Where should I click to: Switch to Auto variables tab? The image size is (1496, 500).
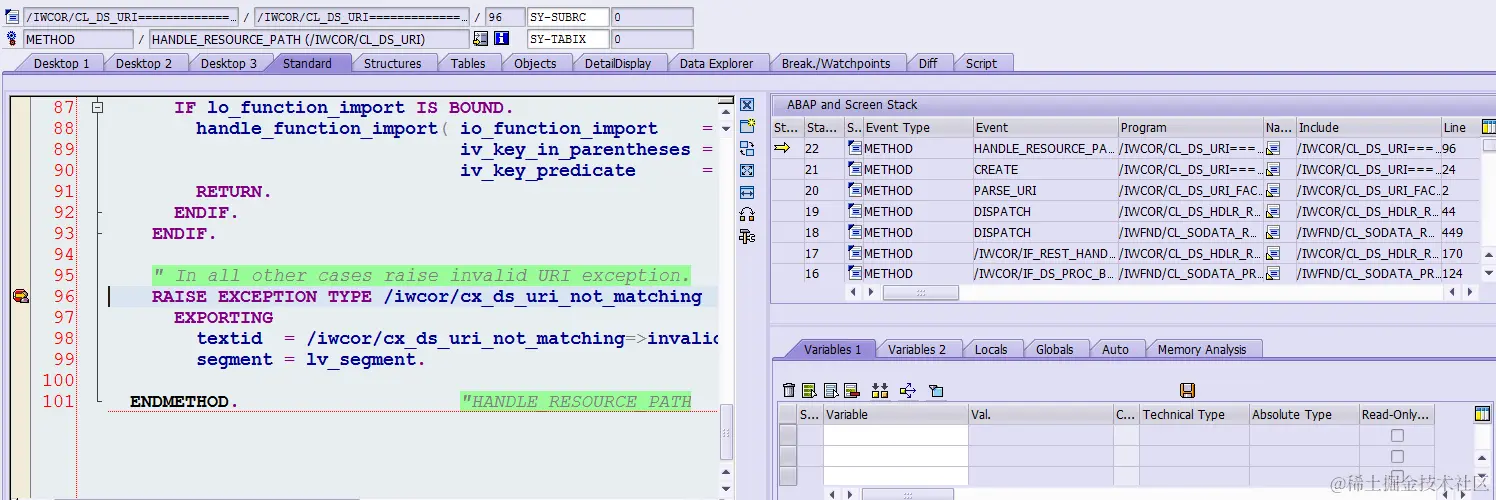pyautogui.click(x=1115, y=349)
